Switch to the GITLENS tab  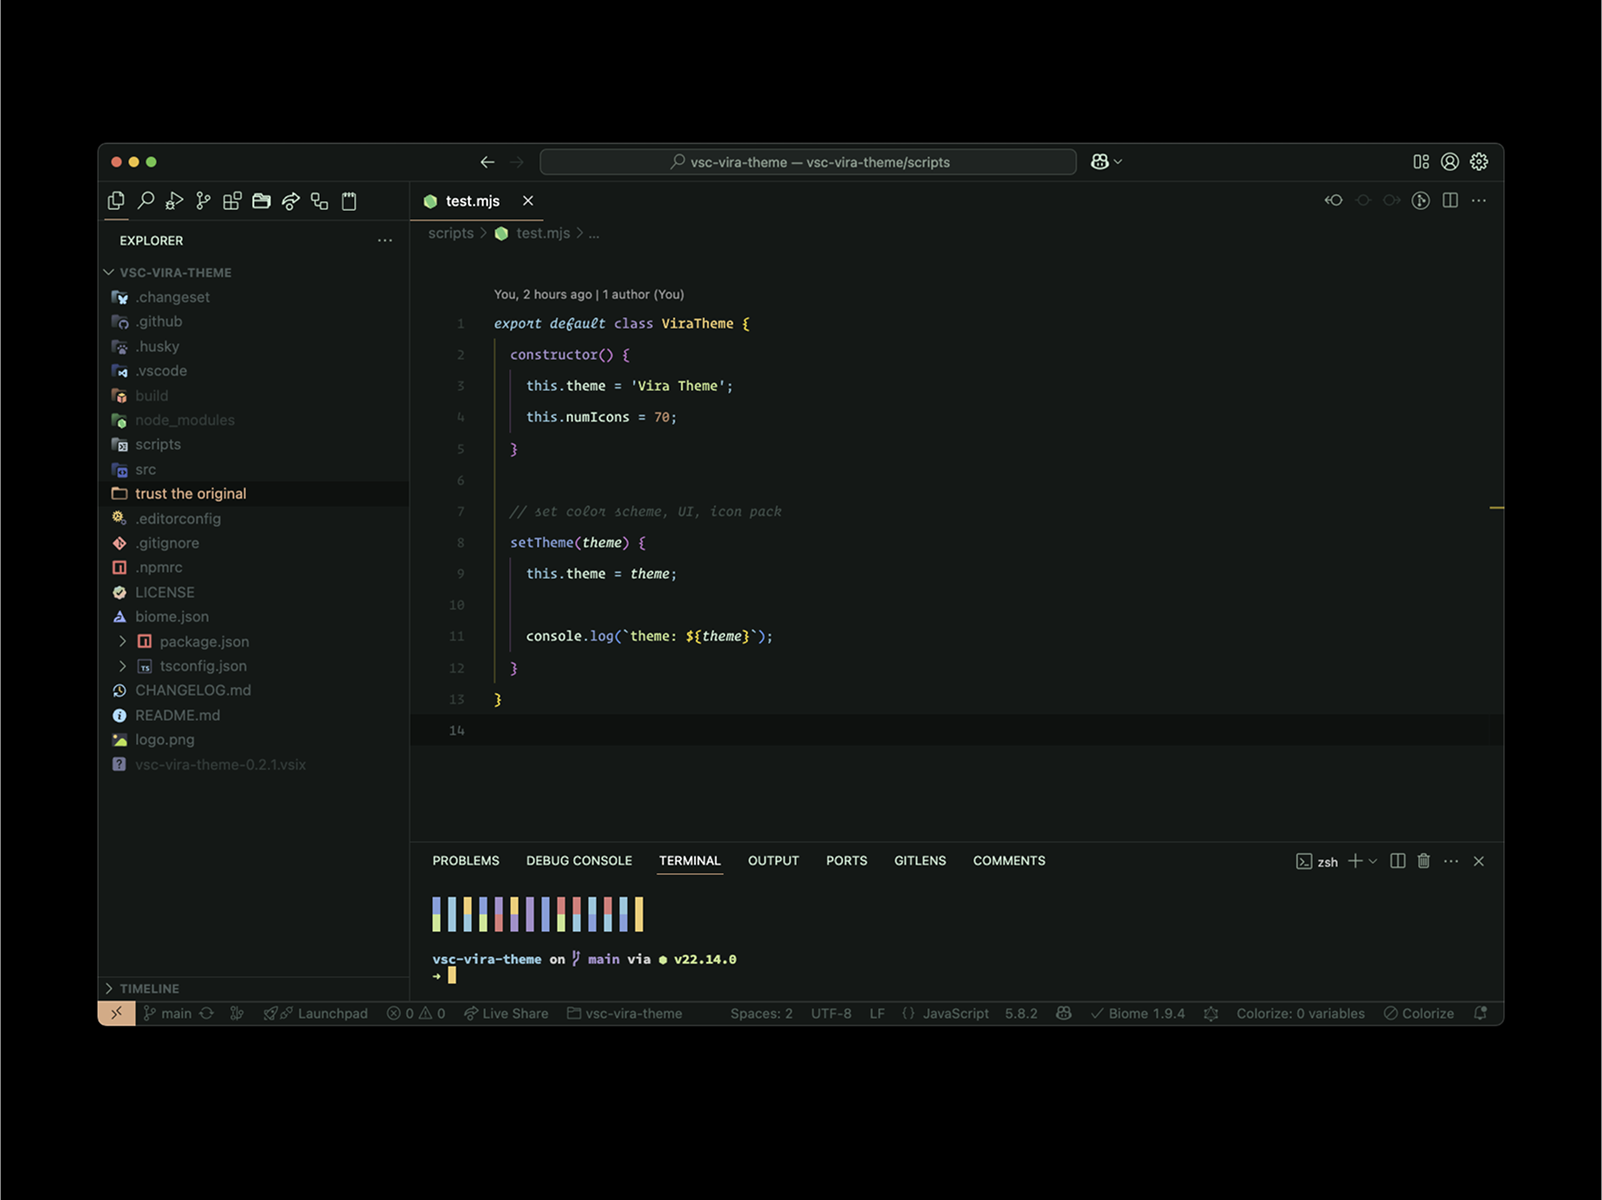tap(920, 861)
